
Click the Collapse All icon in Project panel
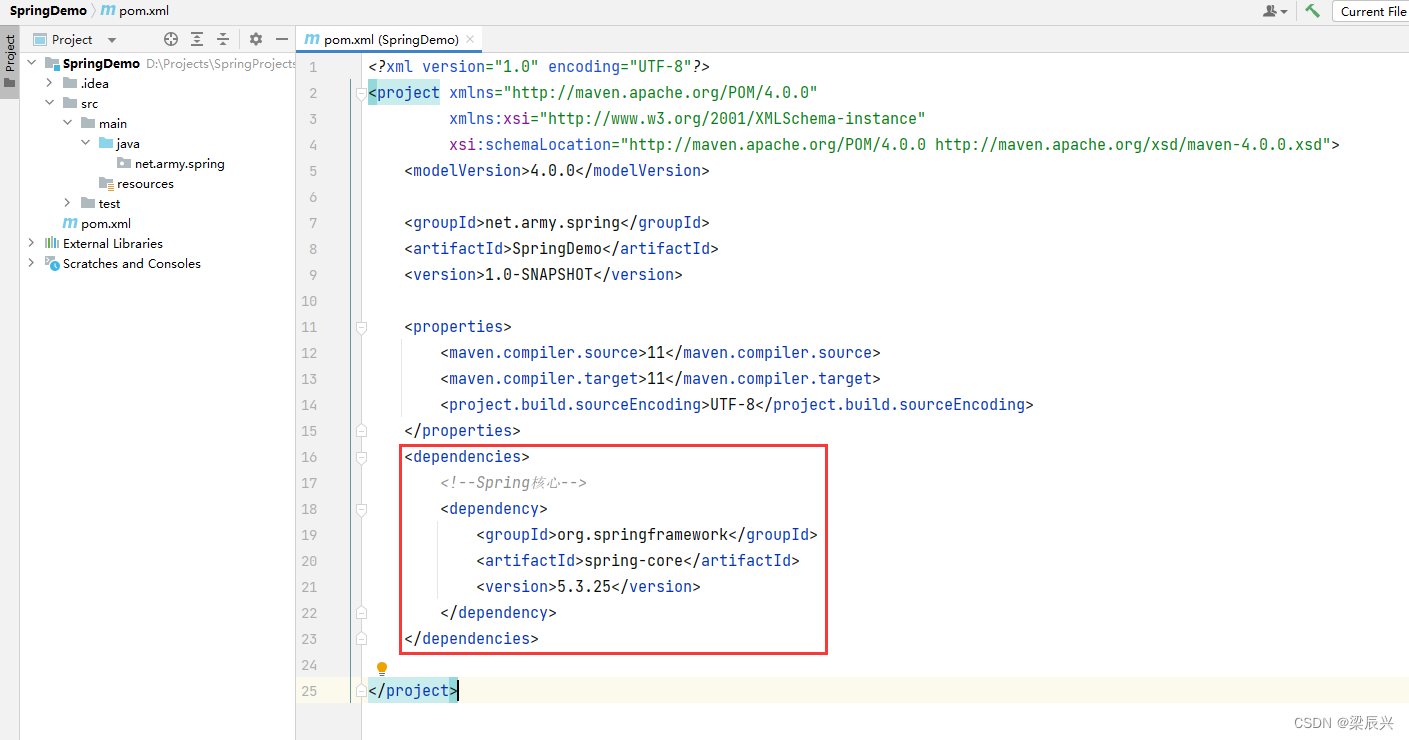(223, 39)
